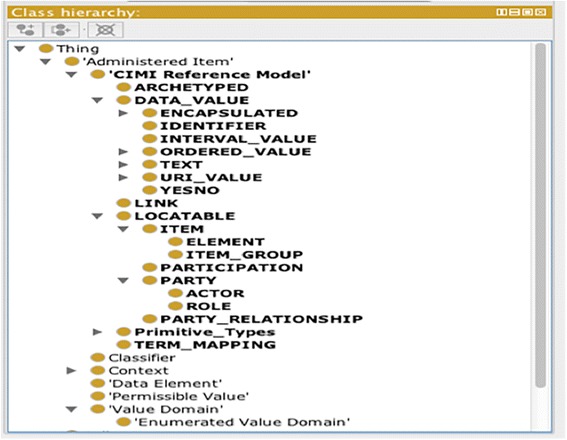Select the LOCATABLE class
The width and height of the screenshot is (567, 440).
(185, 216)
